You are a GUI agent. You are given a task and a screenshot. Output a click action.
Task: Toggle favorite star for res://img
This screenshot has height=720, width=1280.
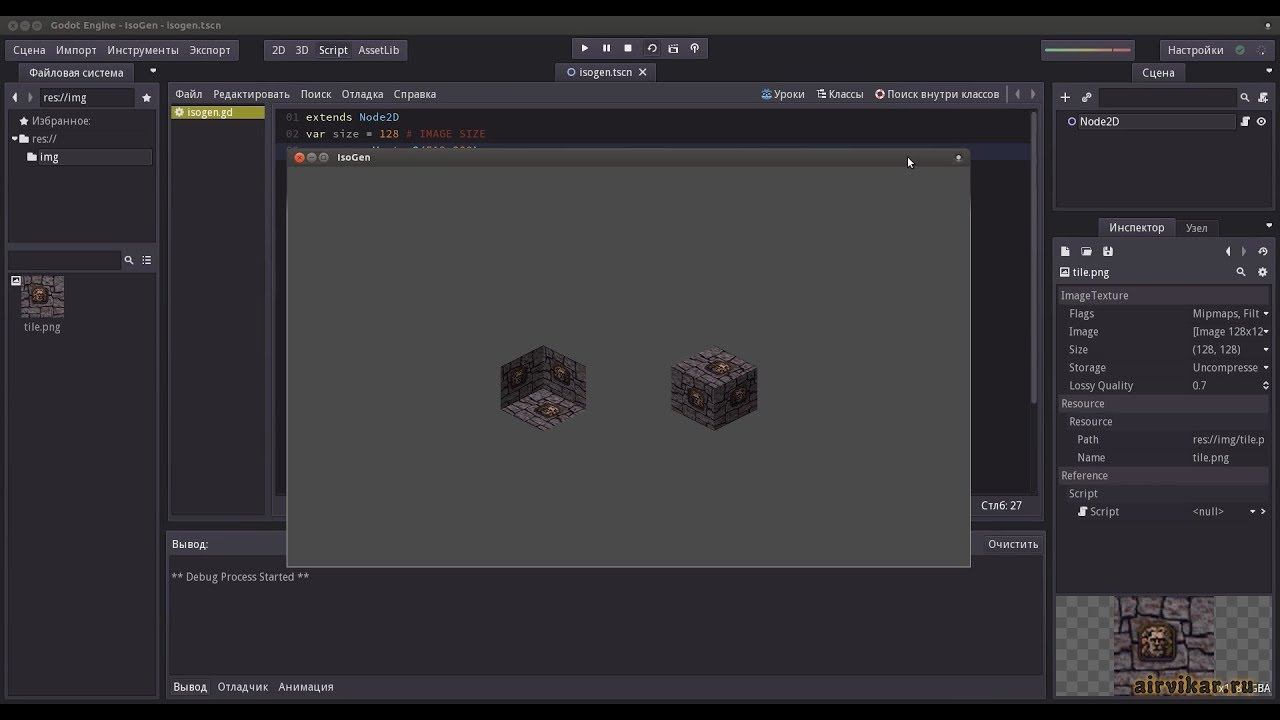point(147,97)
